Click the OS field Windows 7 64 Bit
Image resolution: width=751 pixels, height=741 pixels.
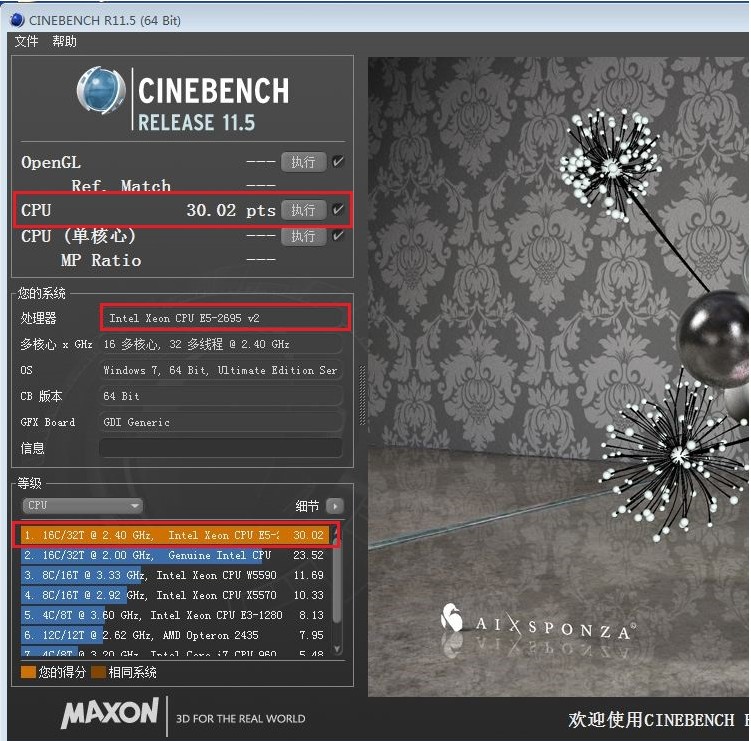(x=221, y=370)
